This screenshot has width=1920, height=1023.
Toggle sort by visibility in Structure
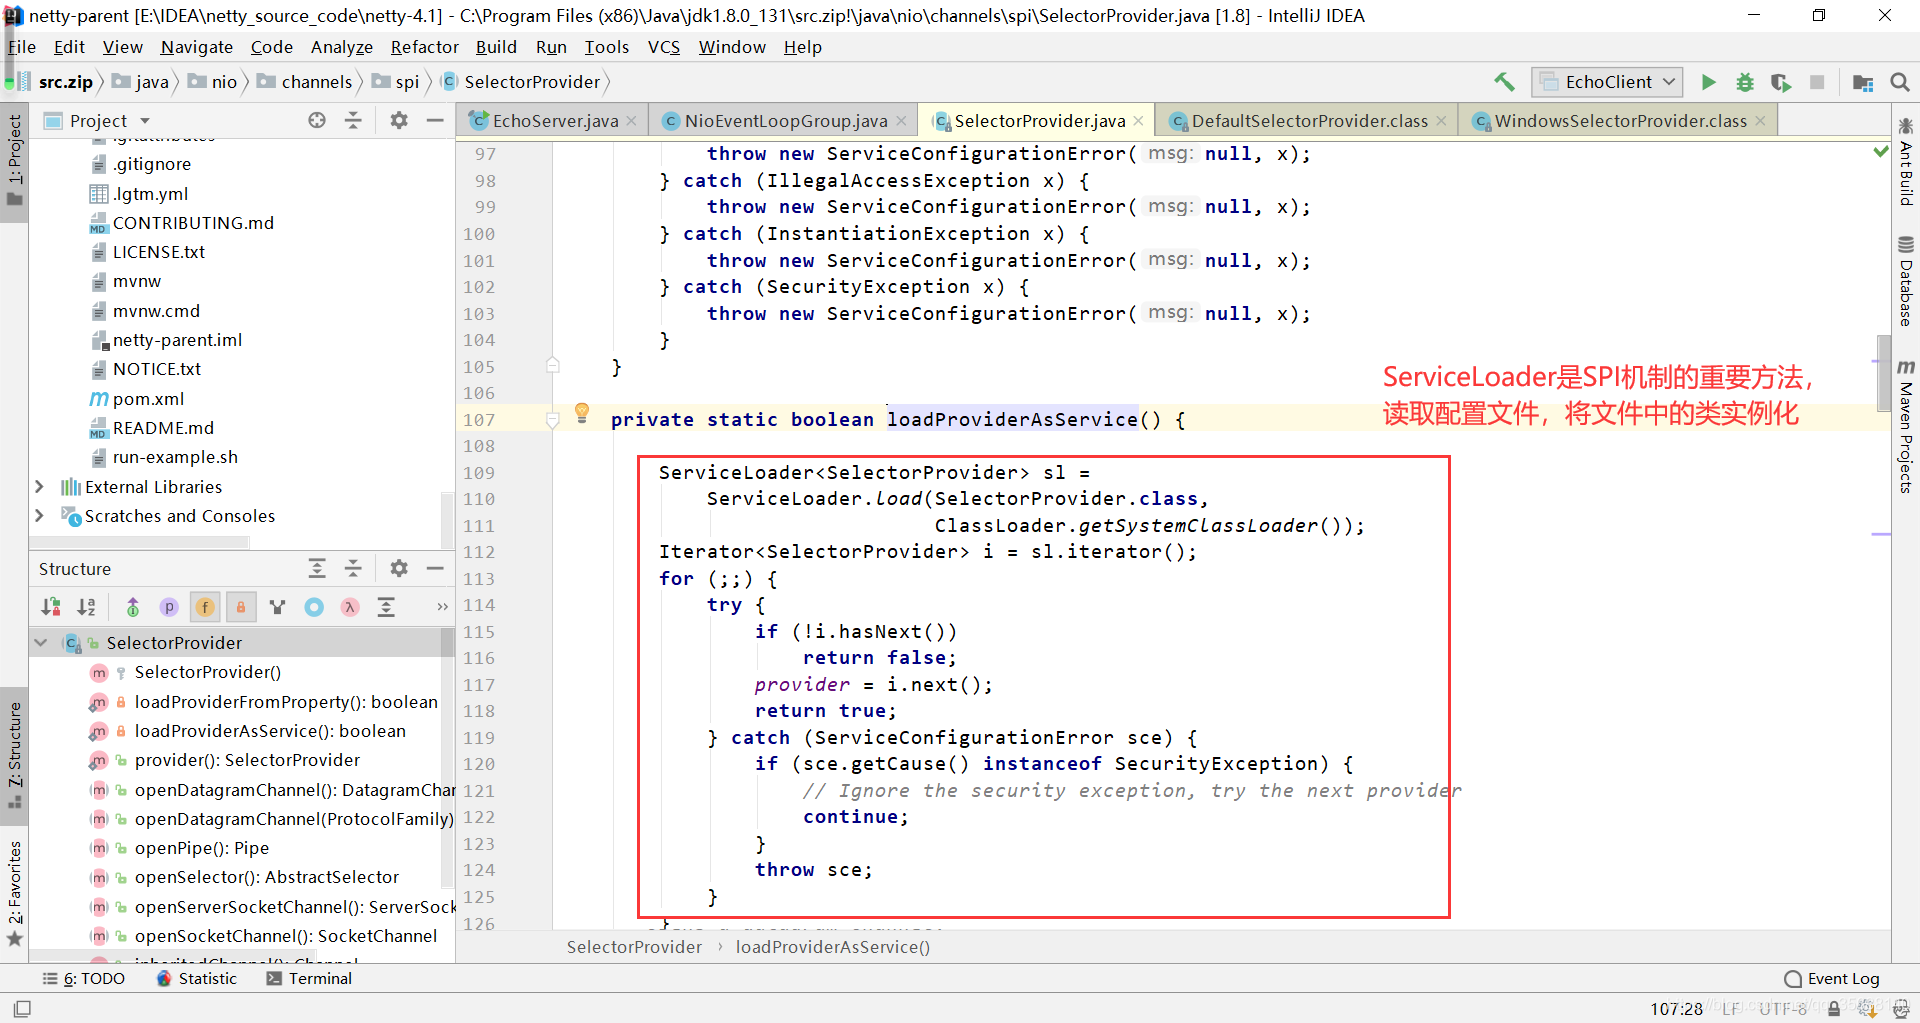51,606
